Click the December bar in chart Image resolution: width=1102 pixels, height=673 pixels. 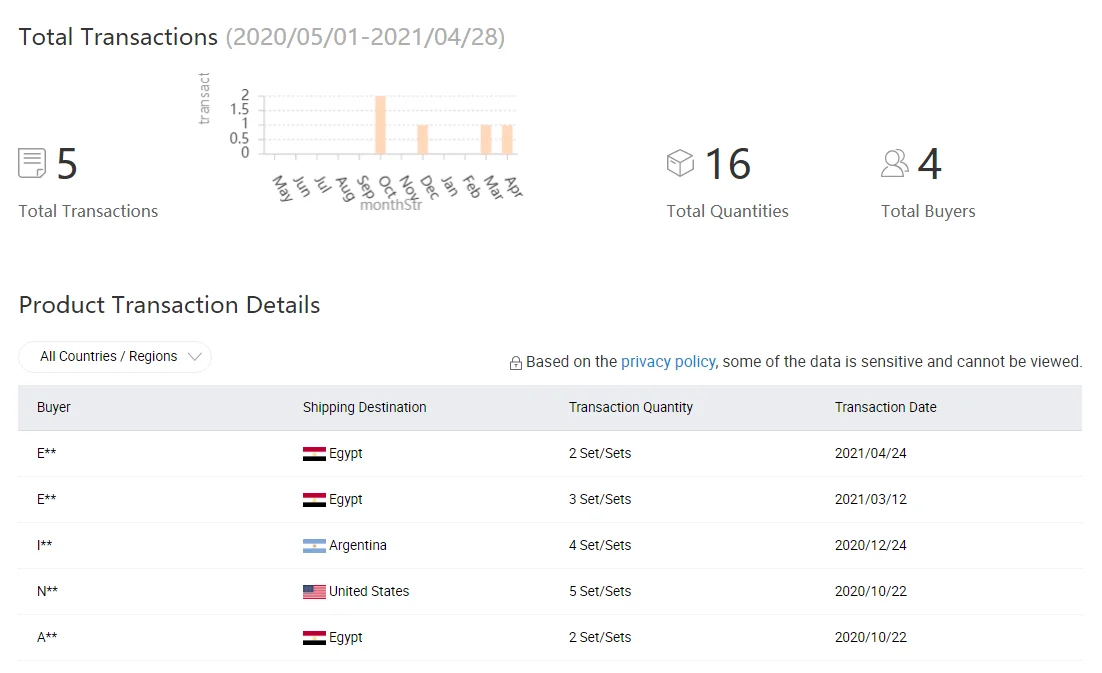click(422, 139)
